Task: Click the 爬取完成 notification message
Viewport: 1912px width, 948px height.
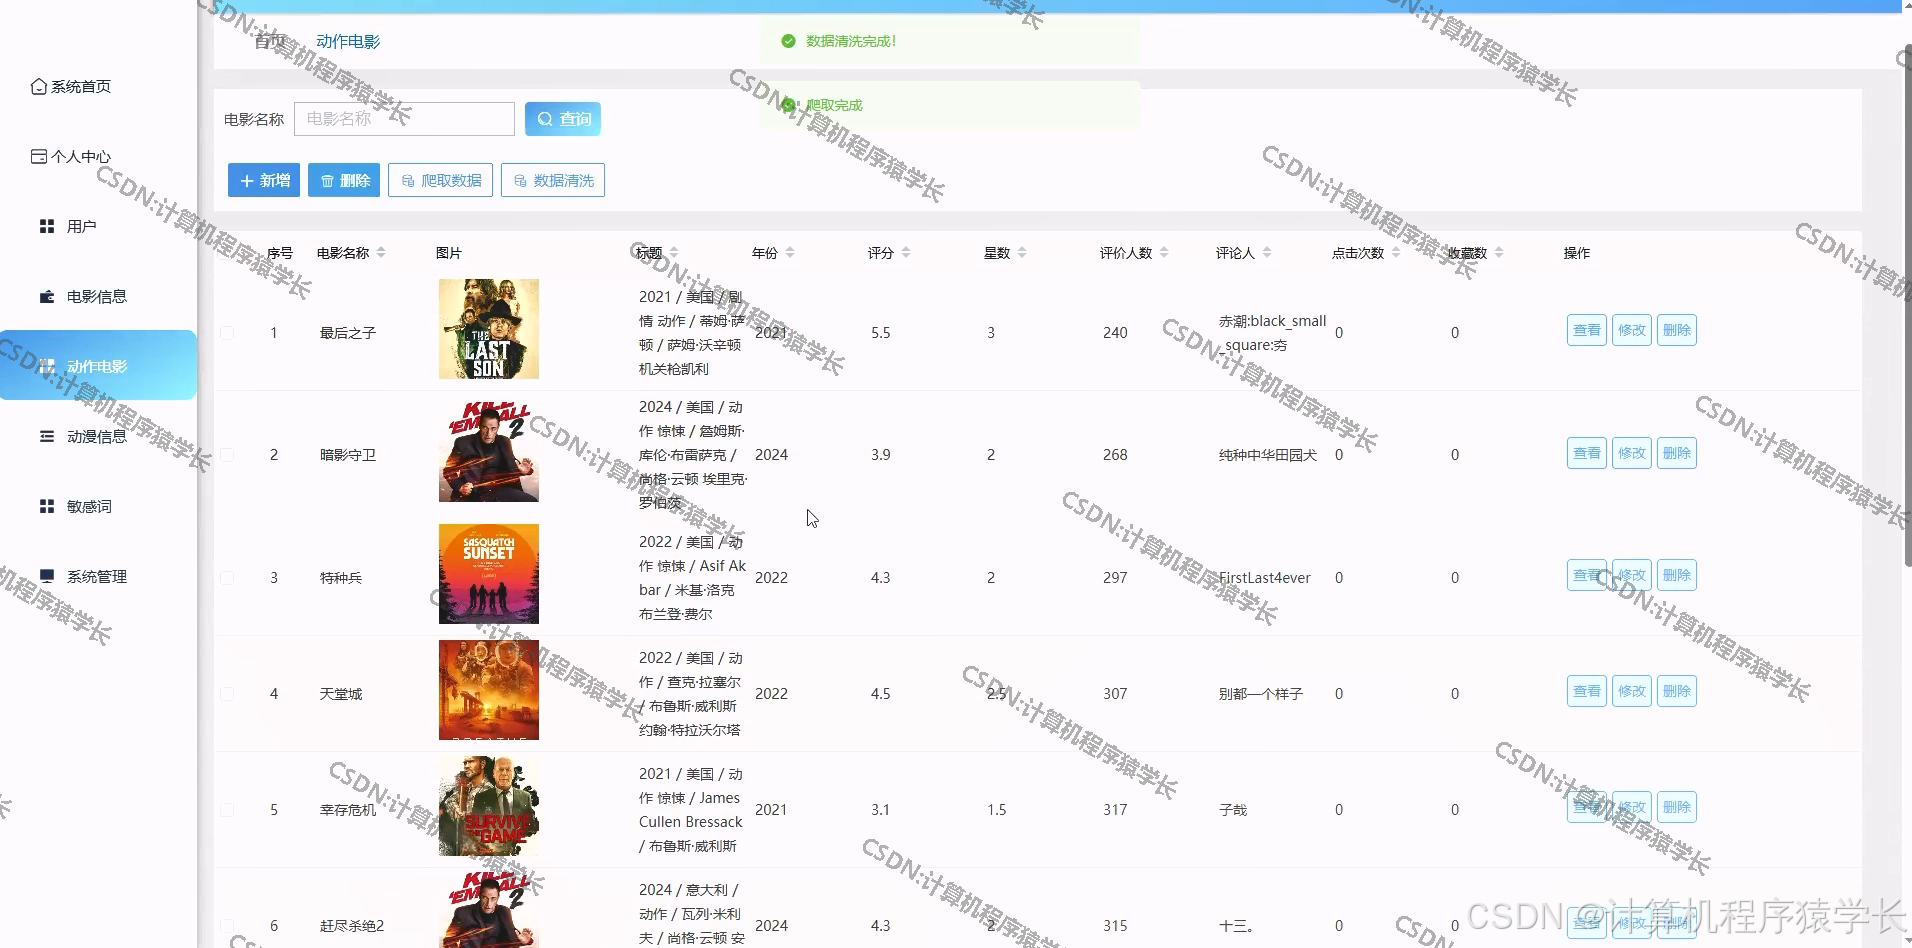Action: click(950, 105)
